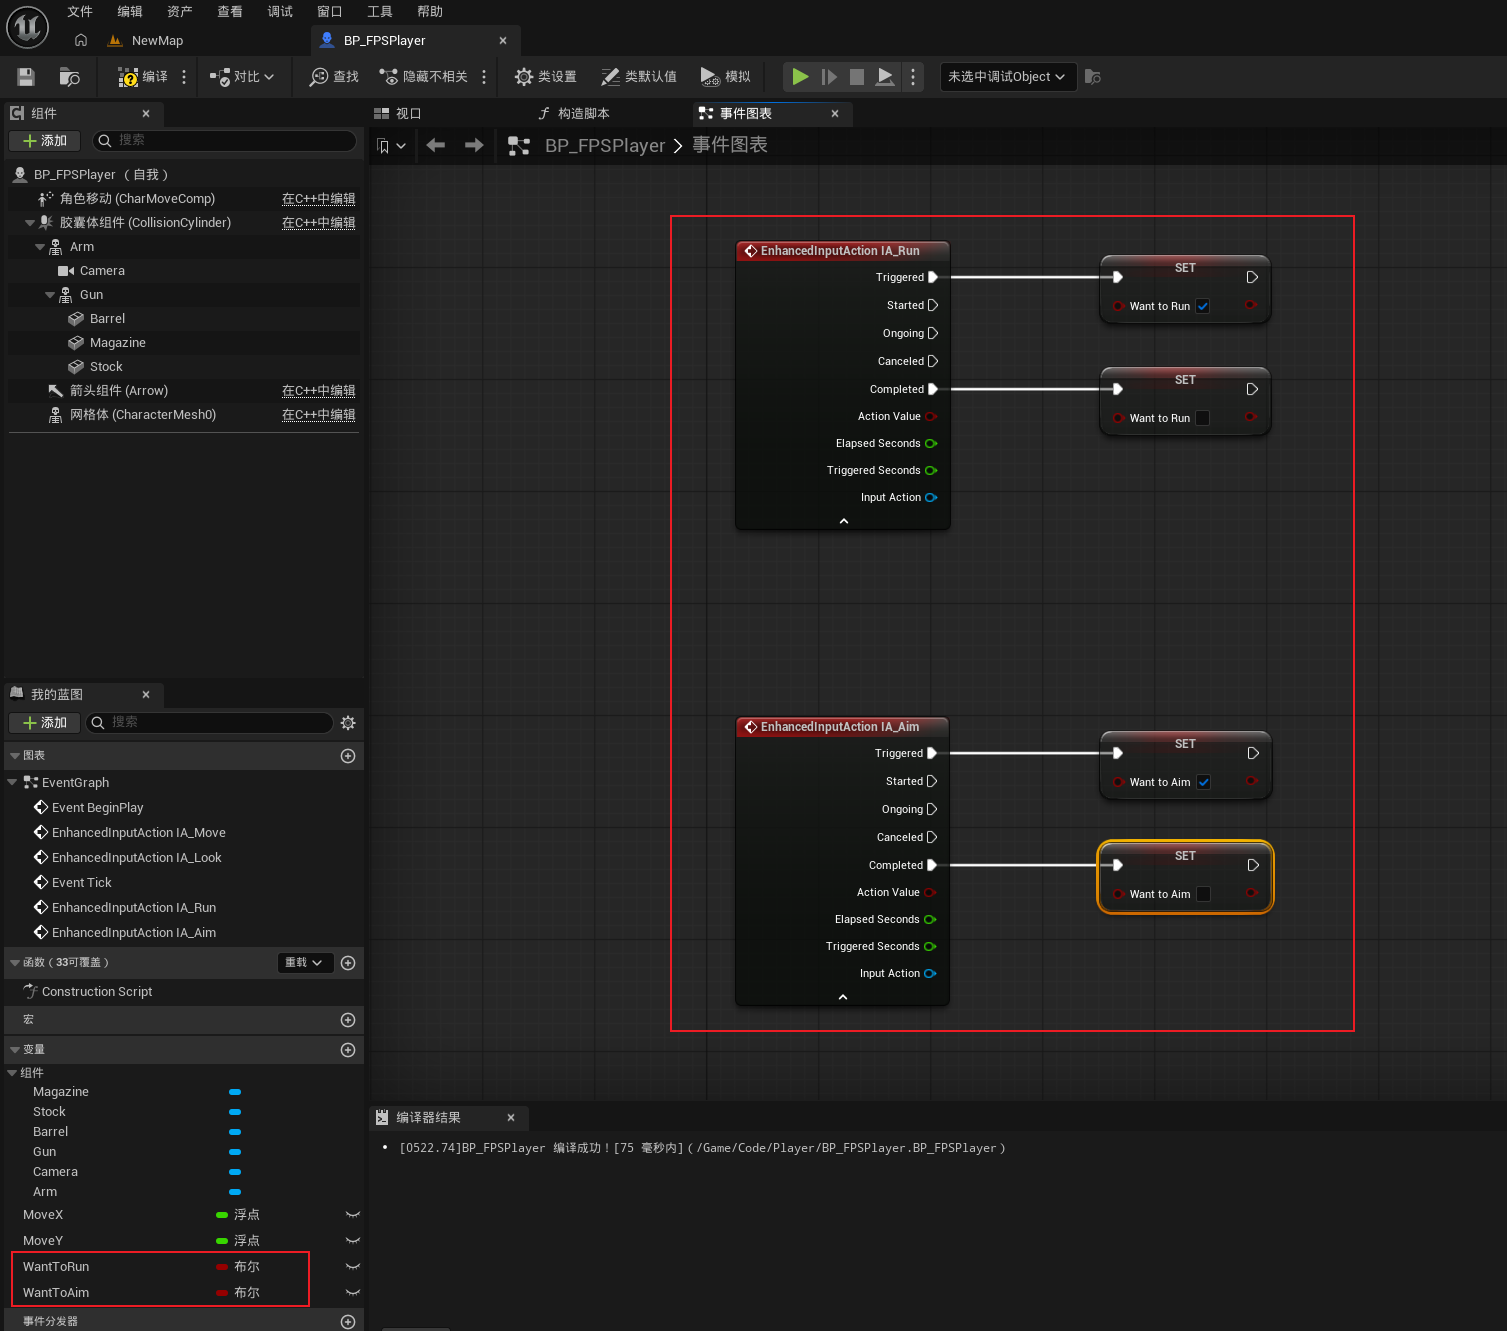Viewport: 1507px width, 1331px height.
Task: Open the 对比 diff dropdown
Action: [x=241, y=77]
